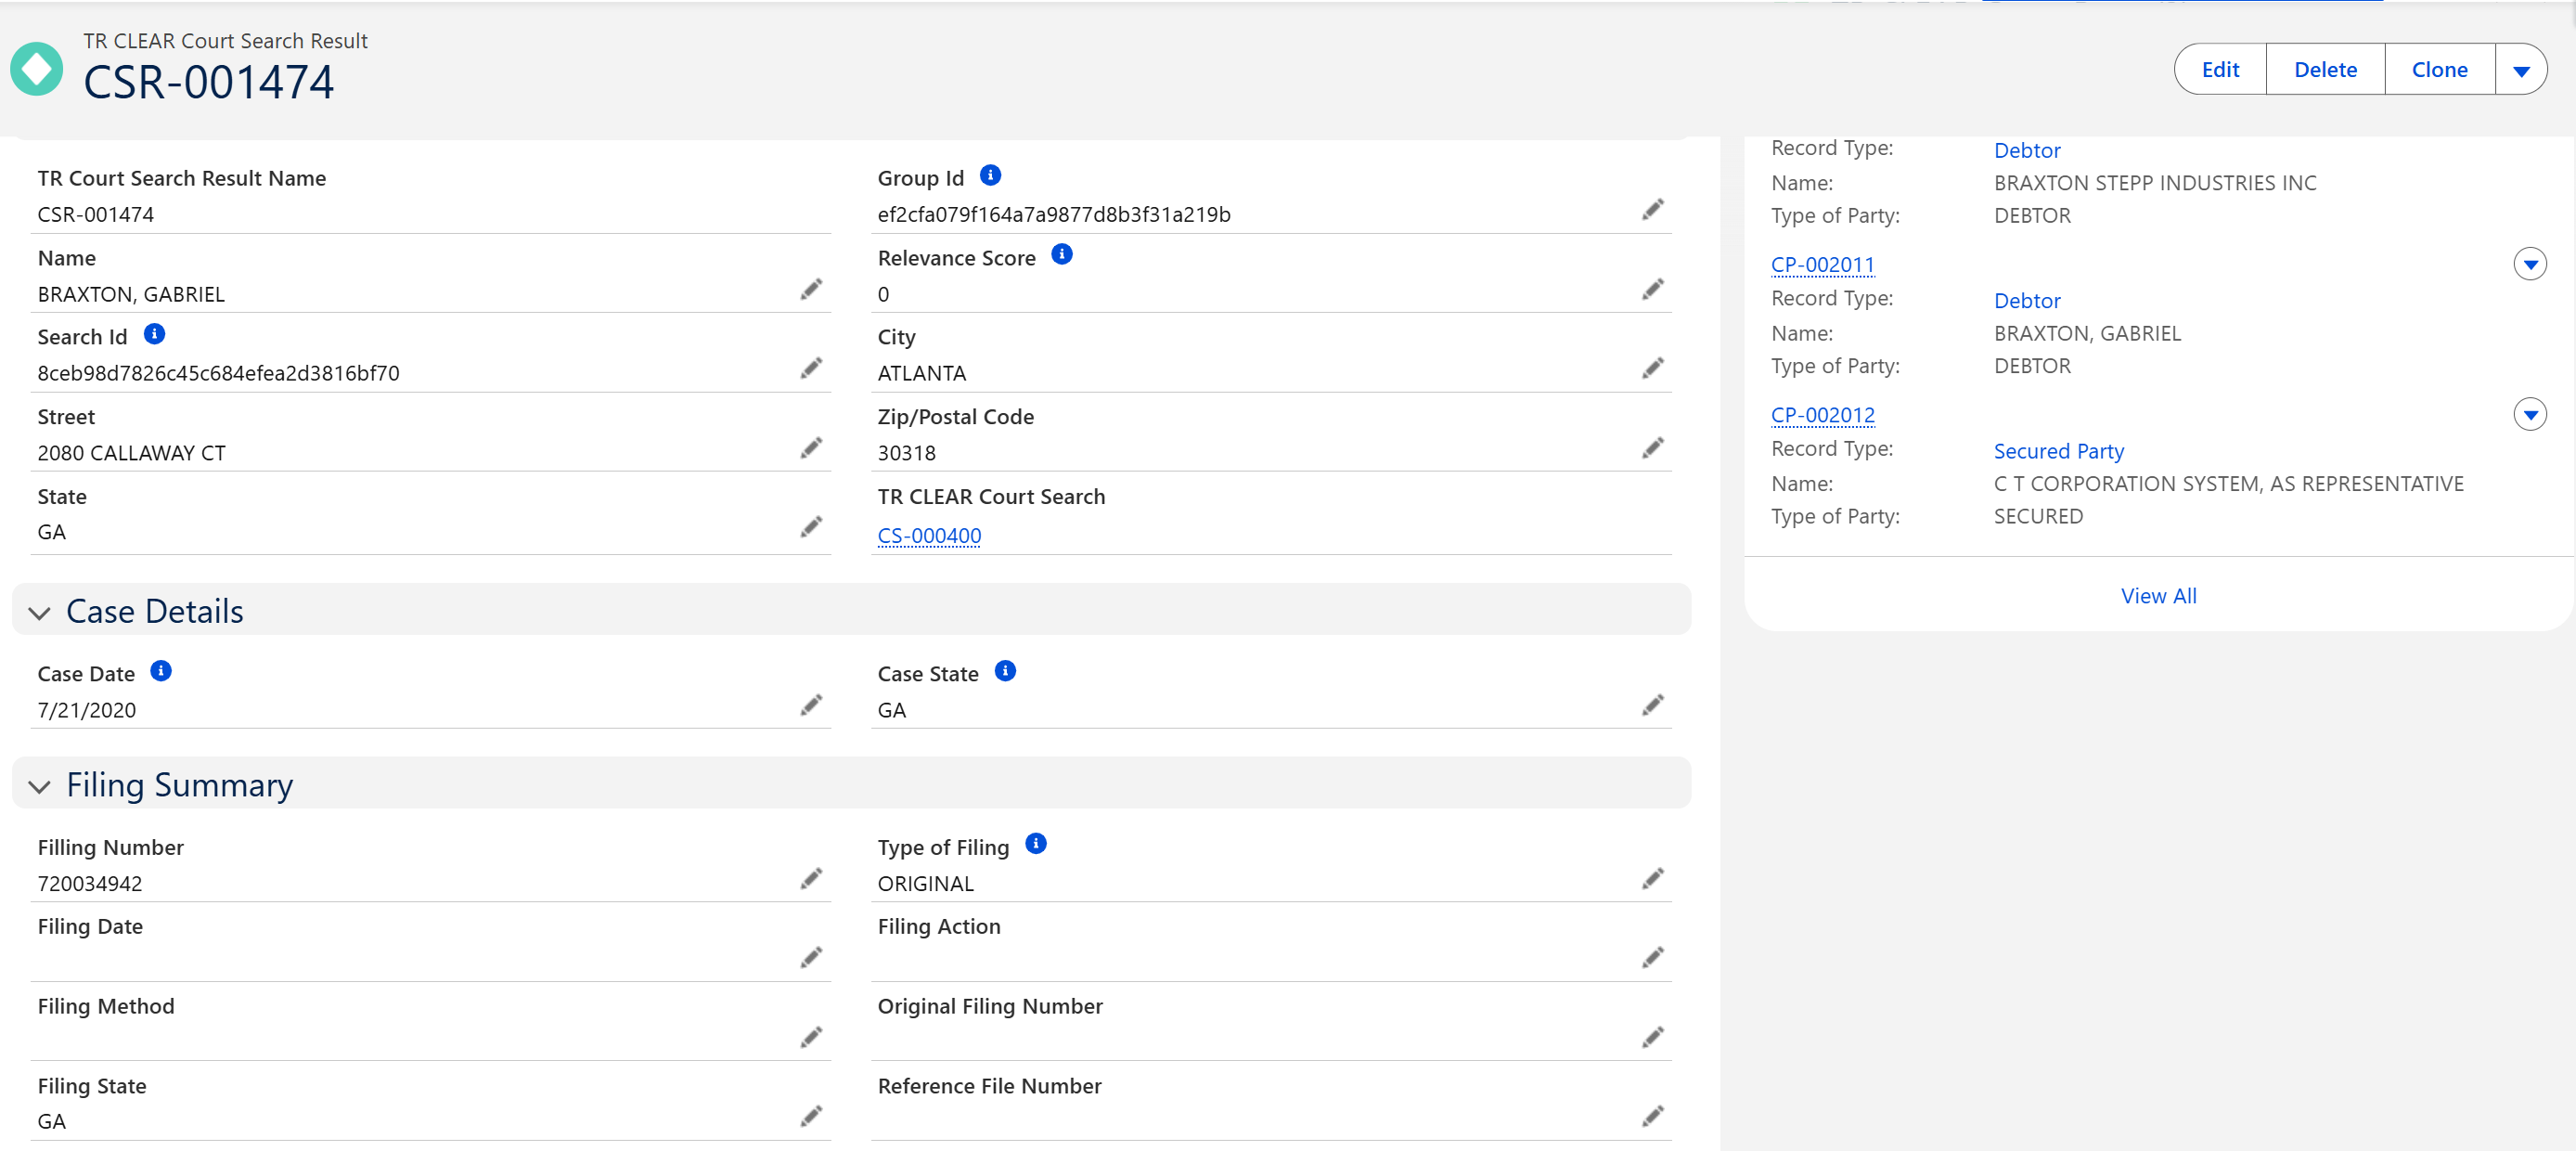Edit Original Filing Number pencil icon
Viewport: 2576px width, 1151px height.
[x=1652, y=1037]
